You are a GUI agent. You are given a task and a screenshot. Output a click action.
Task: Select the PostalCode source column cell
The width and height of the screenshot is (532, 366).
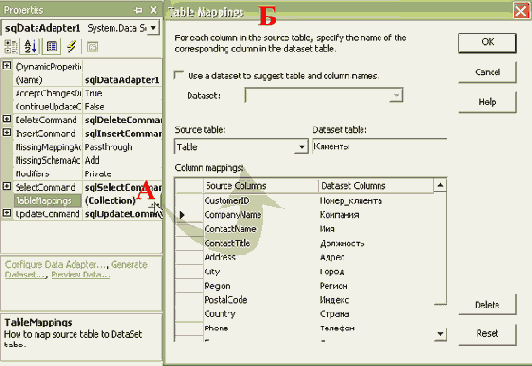click(261, 300)
